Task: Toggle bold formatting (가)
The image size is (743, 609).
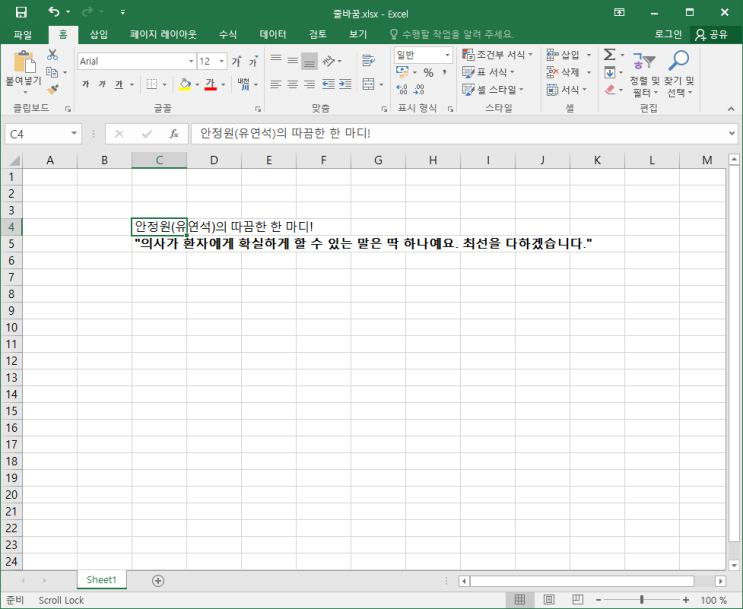Action: click(x=86, y=84)
